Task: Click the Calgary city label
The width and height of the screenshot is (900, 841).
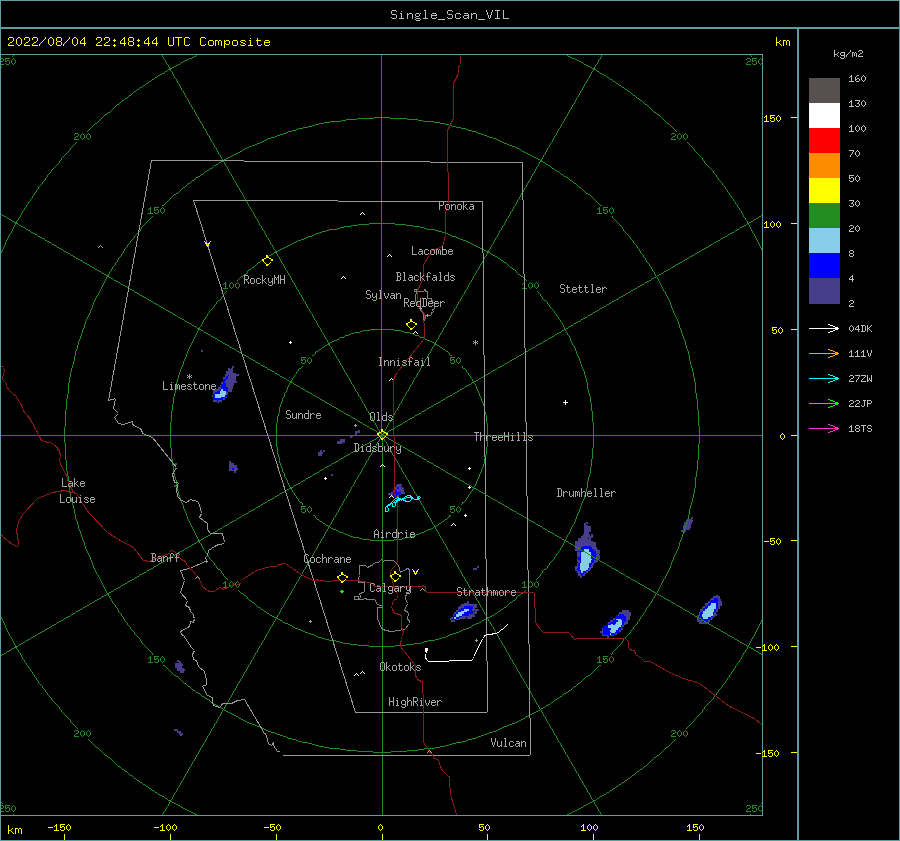Action: point(390,588)
